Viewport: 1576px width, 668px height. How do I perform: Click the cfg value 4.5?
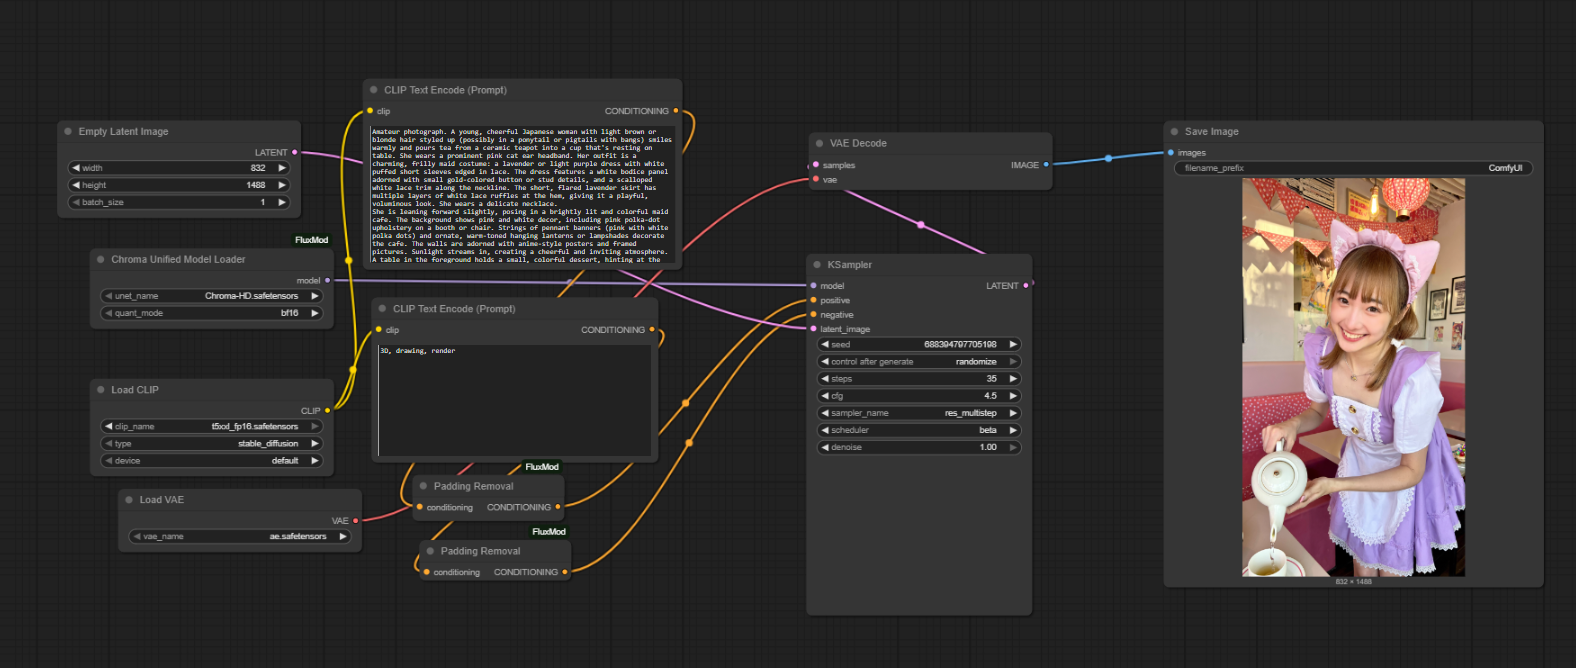pos(990,396)
